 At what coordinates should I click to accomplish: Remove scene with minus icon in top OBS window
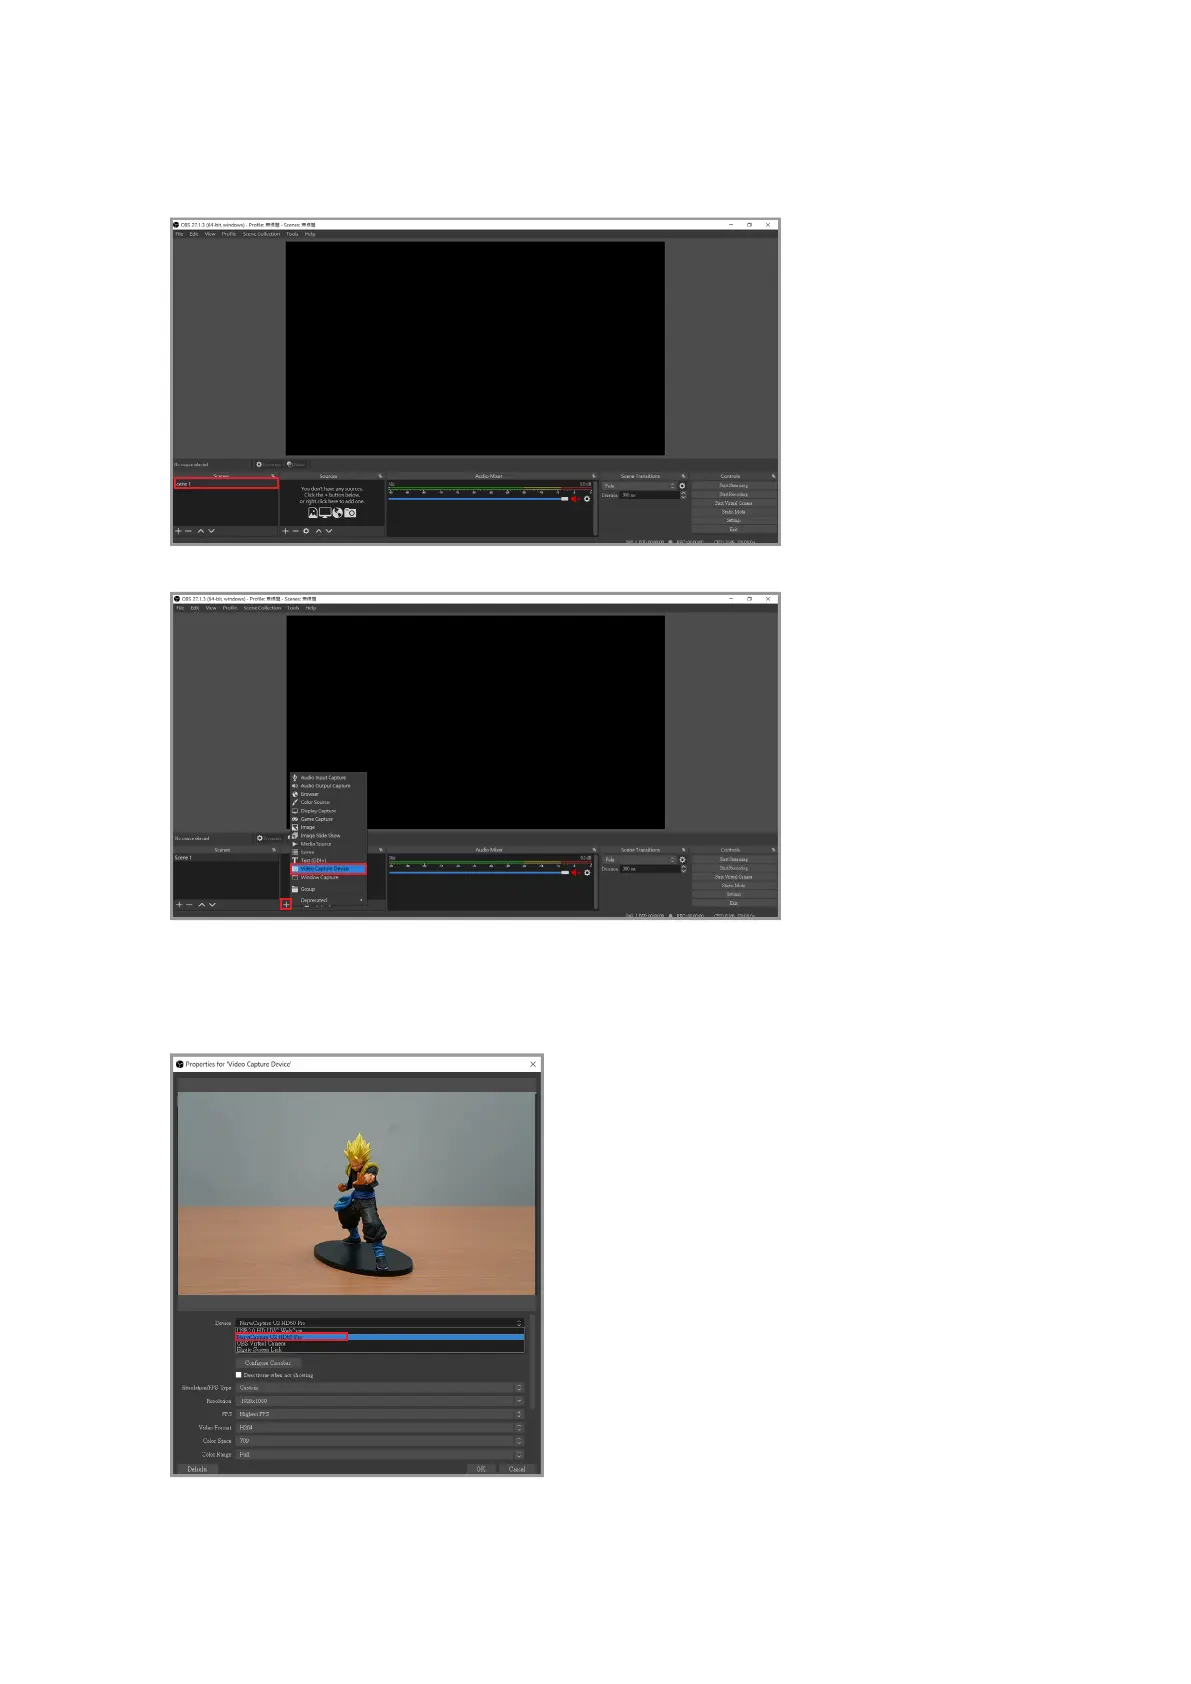(x=189, y=531)
